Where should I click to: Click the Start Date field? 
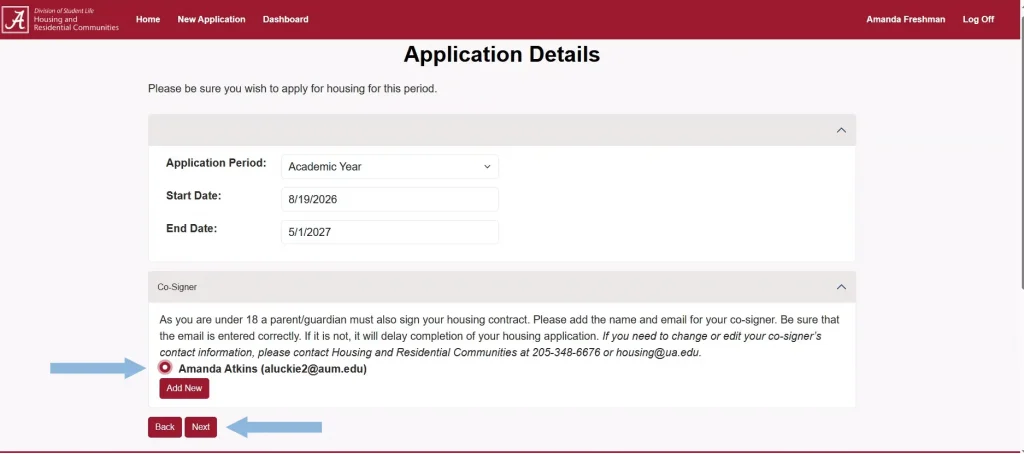(x=390, y=199)
